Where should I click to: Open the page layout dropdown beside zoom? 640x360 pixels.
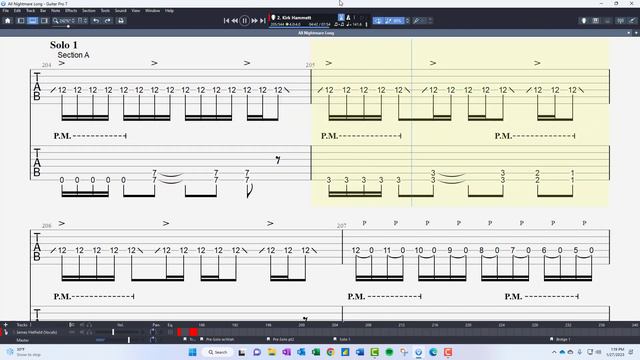coord(82,21)
